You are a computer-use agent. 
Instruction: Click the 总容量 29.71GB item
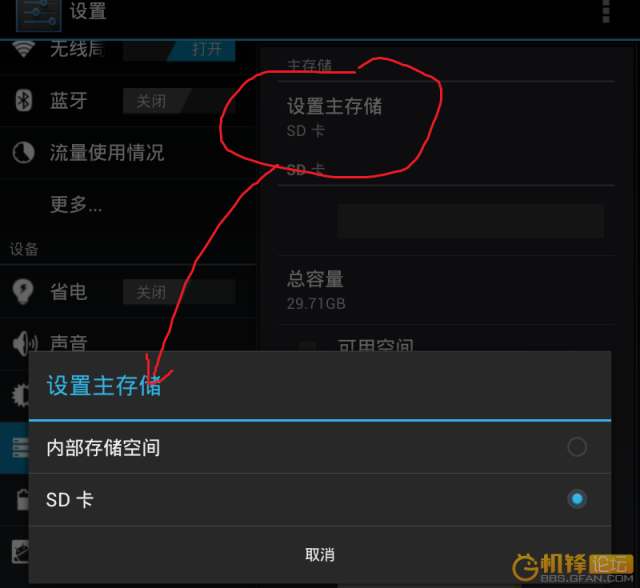[x=446, y=291]
